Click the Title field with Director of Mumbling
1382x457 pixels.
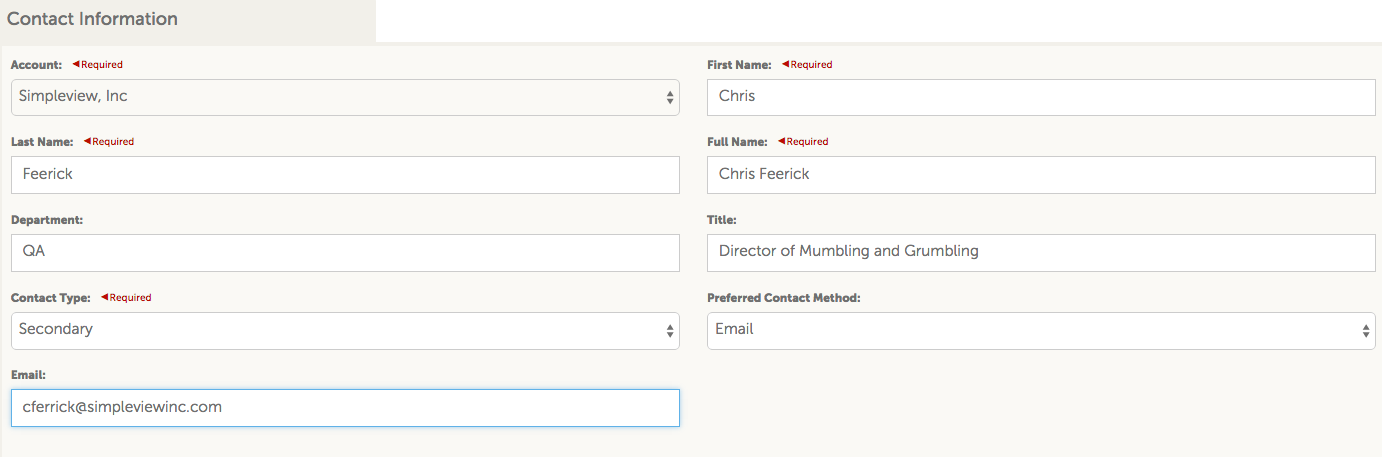tap(1041, 253)
